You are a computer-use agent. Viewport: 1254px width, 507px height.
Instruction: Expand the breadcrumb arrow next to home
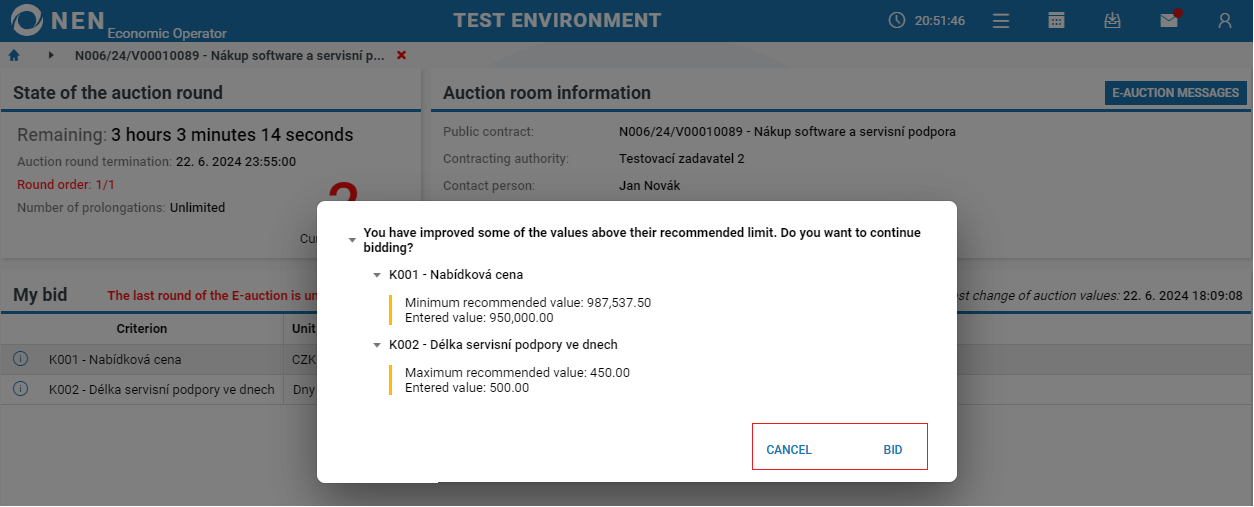(50, 55)
